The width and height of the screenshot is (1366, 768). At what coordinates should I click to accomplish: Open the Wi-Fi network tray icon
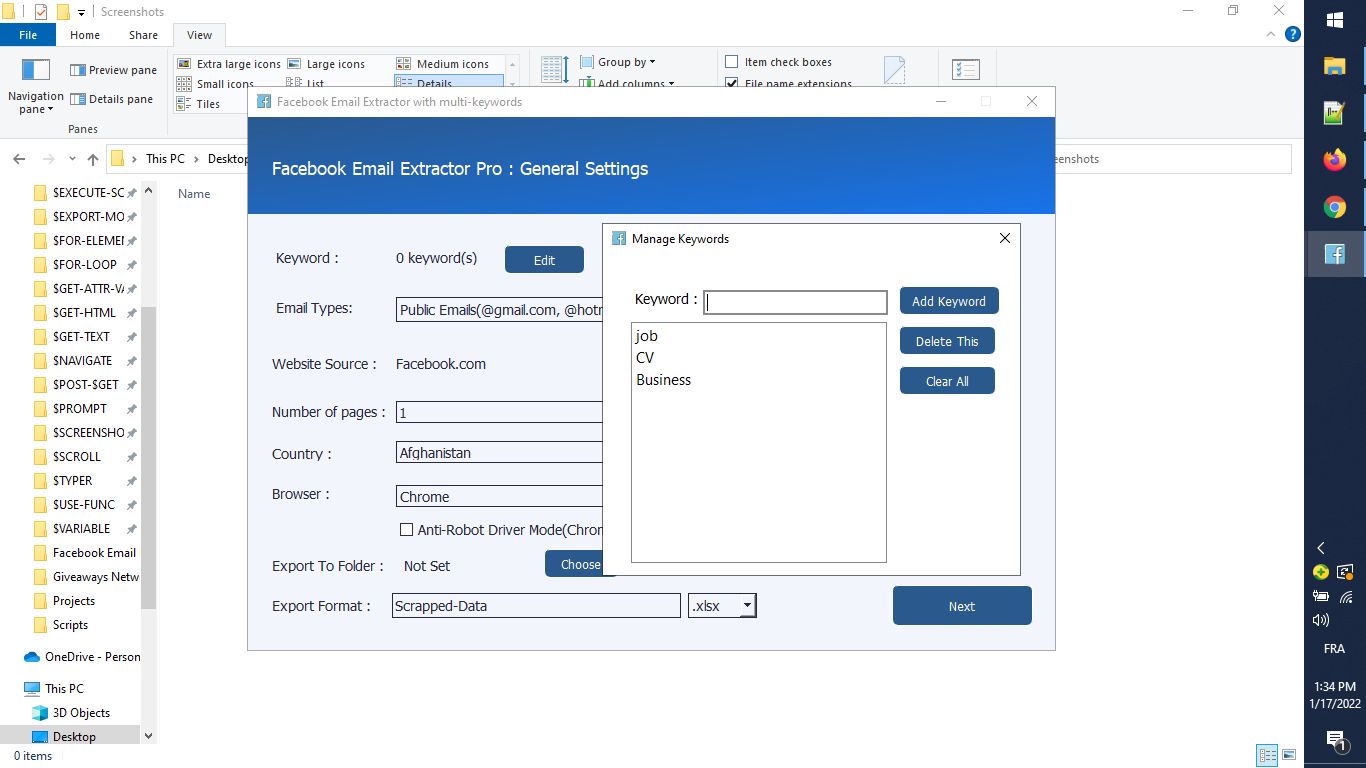tap(1346, 596)
